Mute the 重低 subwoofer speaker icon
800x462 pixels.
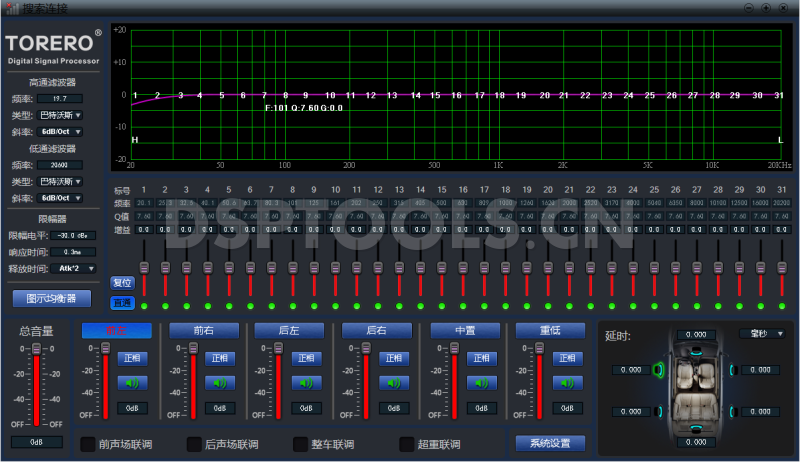click(567, 382)
